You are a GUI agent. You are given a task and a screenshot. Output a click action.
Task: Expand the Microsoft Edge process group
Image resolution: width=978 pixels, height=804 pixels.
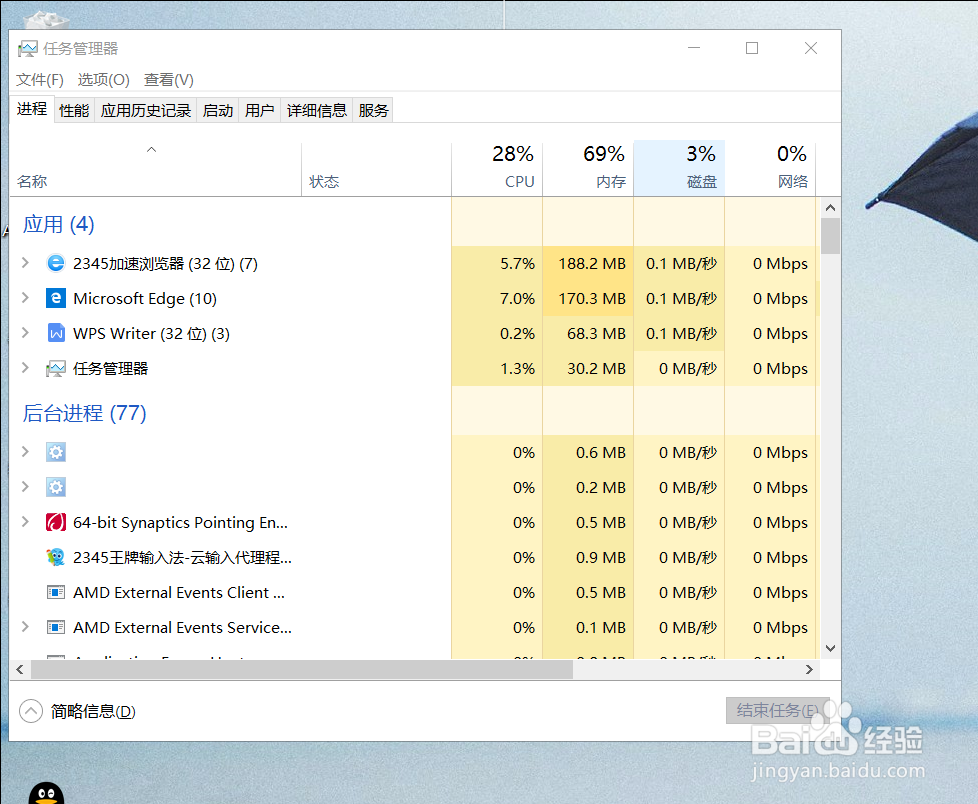point(25,298)
